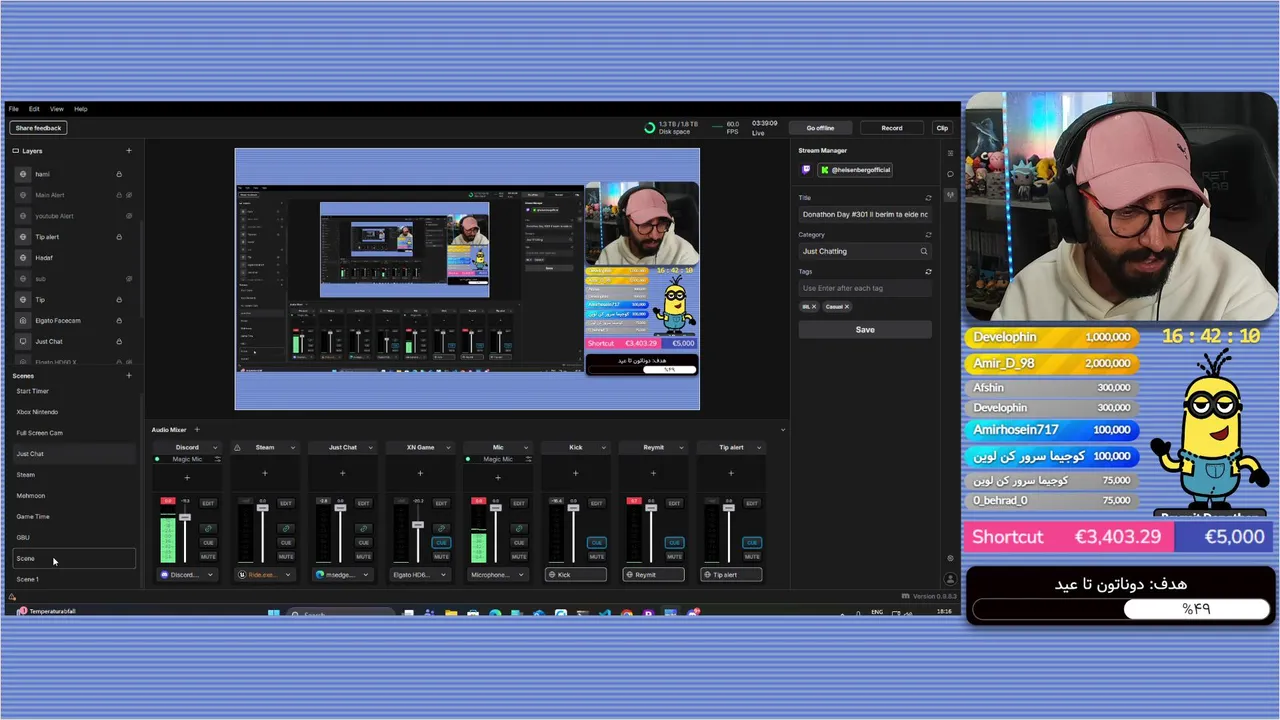Mute the Discord audio channel

pos(208,556)
